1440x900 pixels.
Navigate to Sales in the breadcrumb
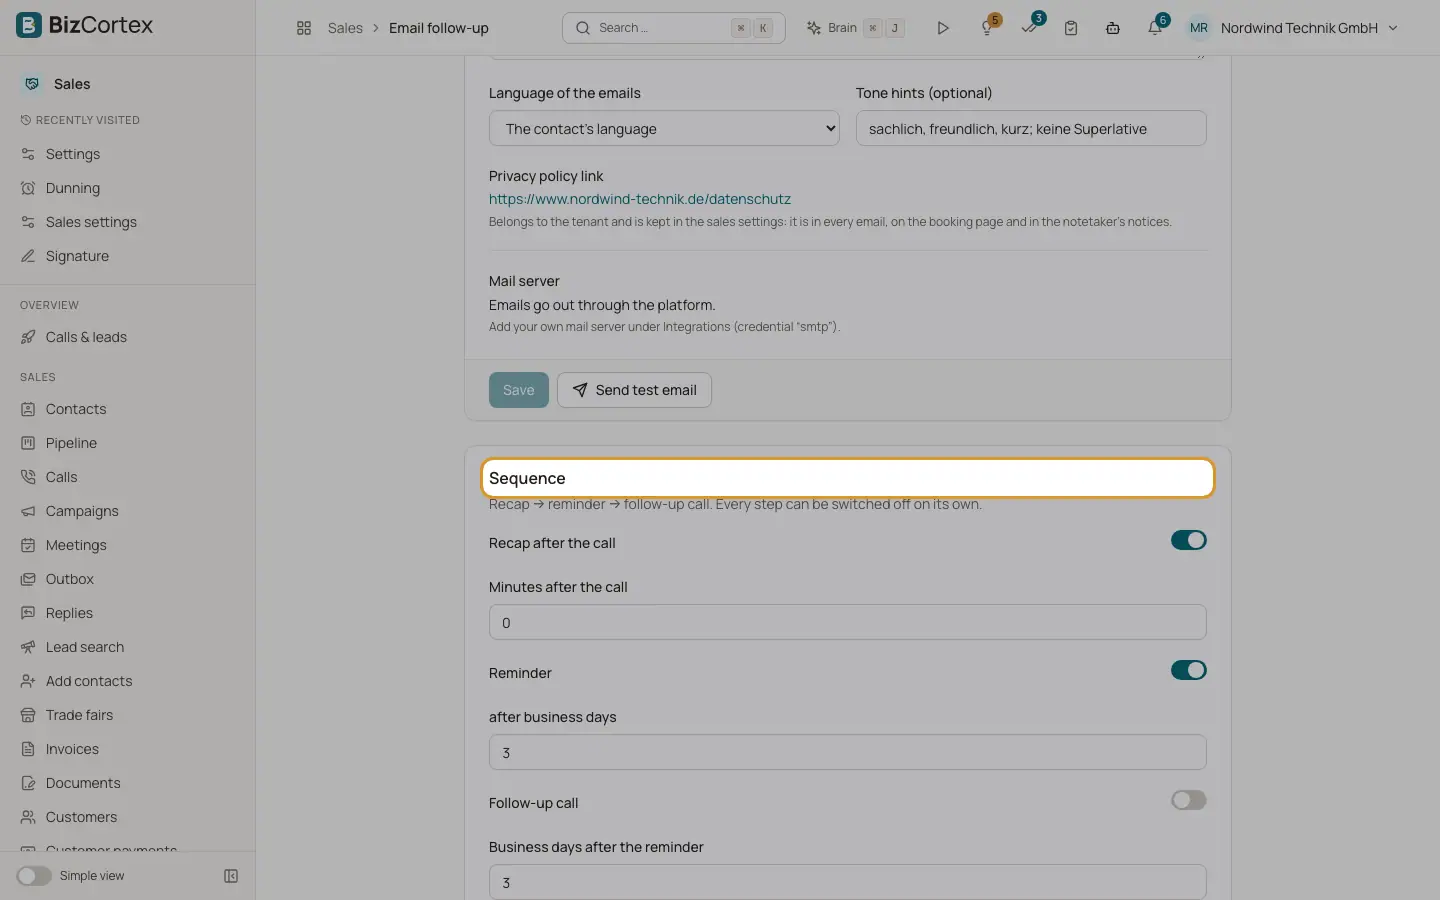coord(345,28)
